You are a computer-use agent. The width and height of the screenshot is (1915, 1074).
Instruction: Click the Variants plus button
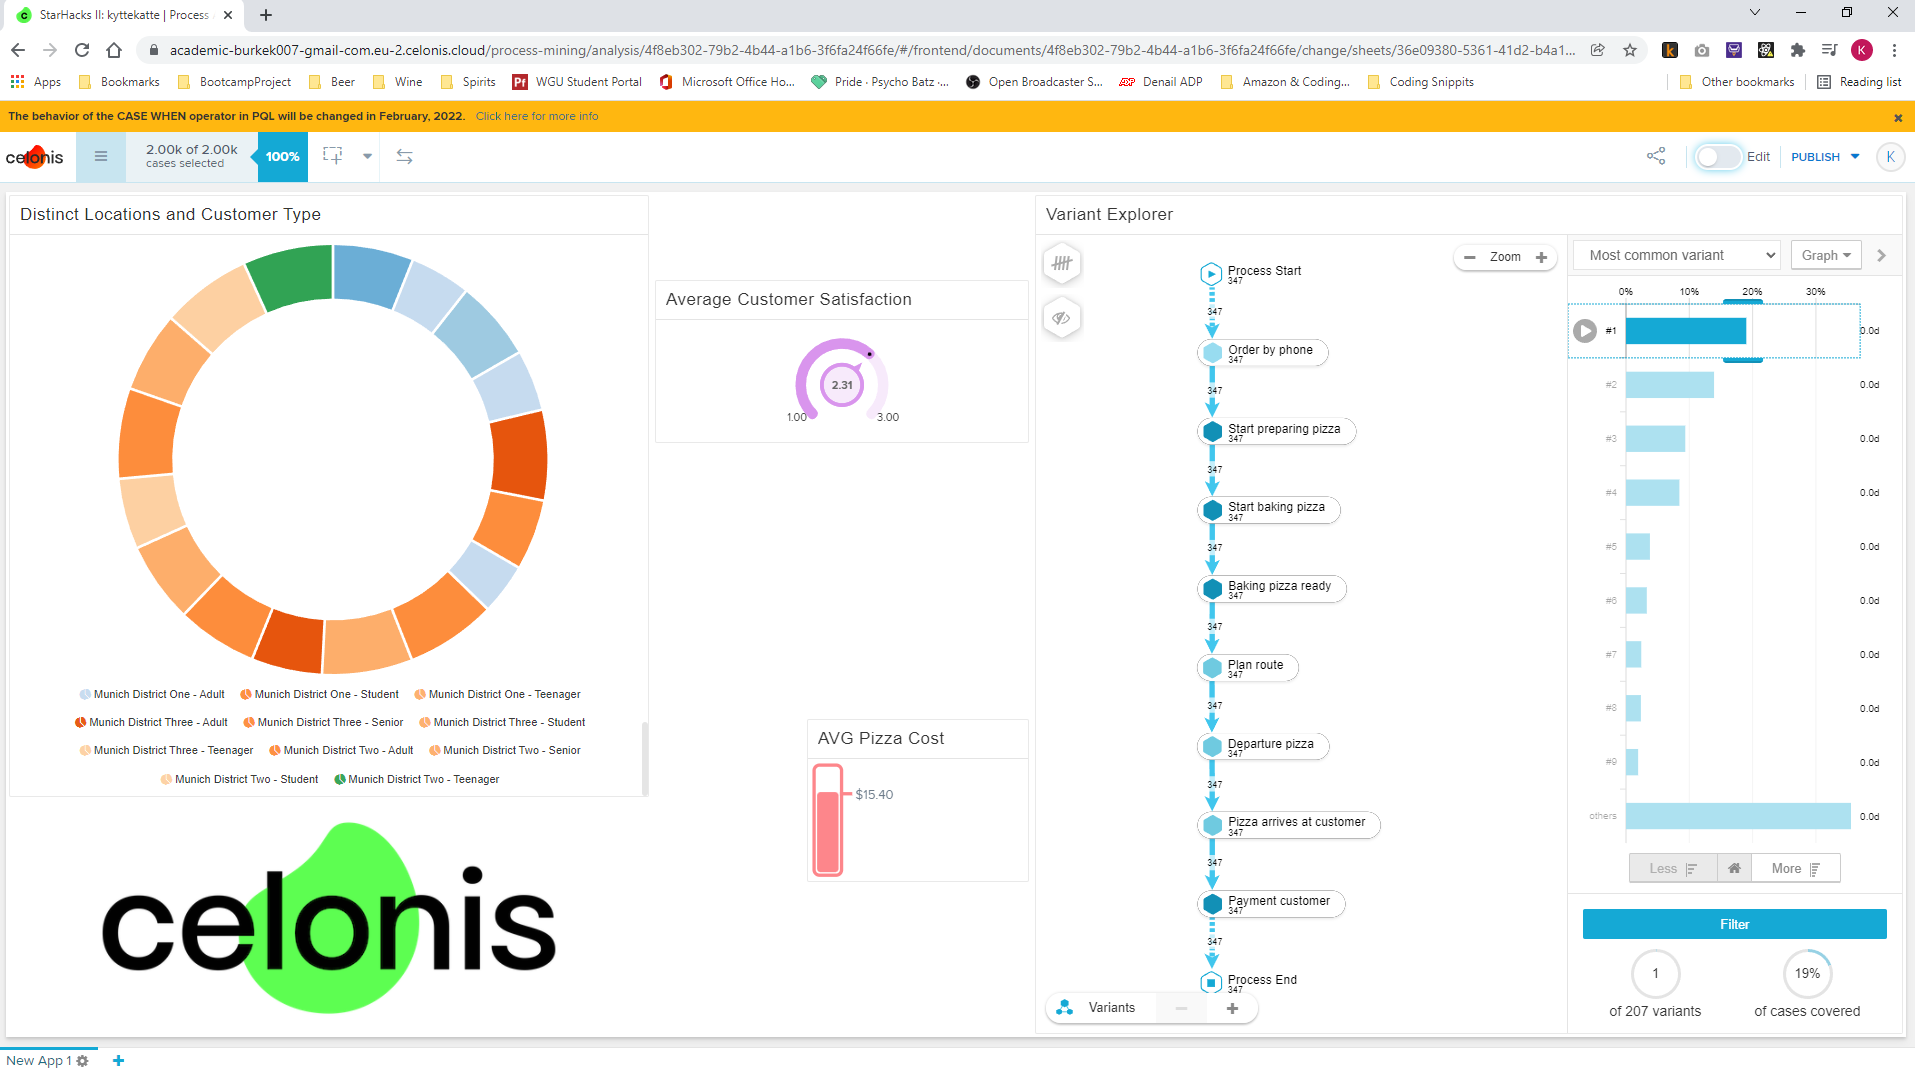click(x=1232, y=1008)
